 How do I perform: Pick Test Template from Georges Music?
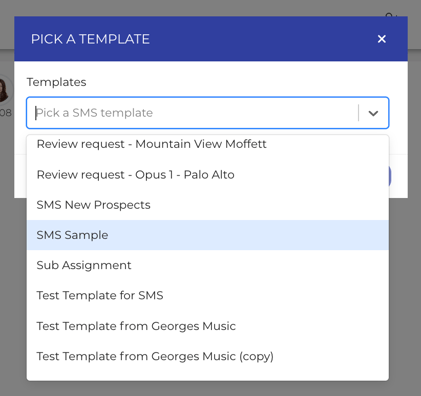pos(208,326)
